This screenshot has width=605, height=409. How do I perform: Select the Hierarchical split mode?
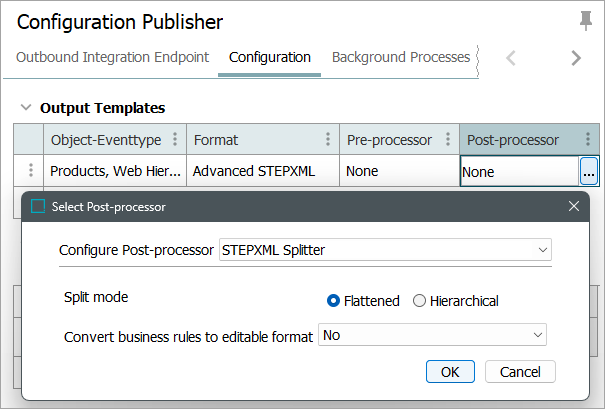419,301
